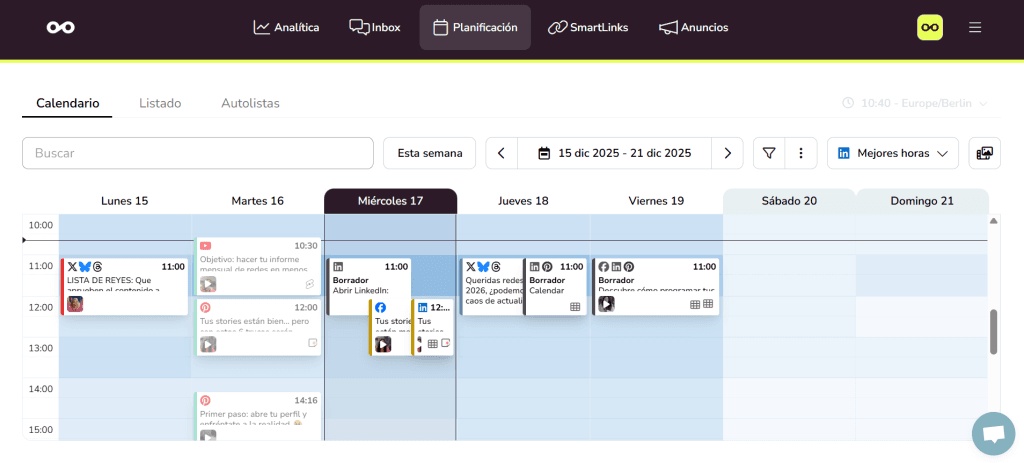Open Analítica in the top navigation
Viewport: 1024px width, 463px height.
point(286,27)
